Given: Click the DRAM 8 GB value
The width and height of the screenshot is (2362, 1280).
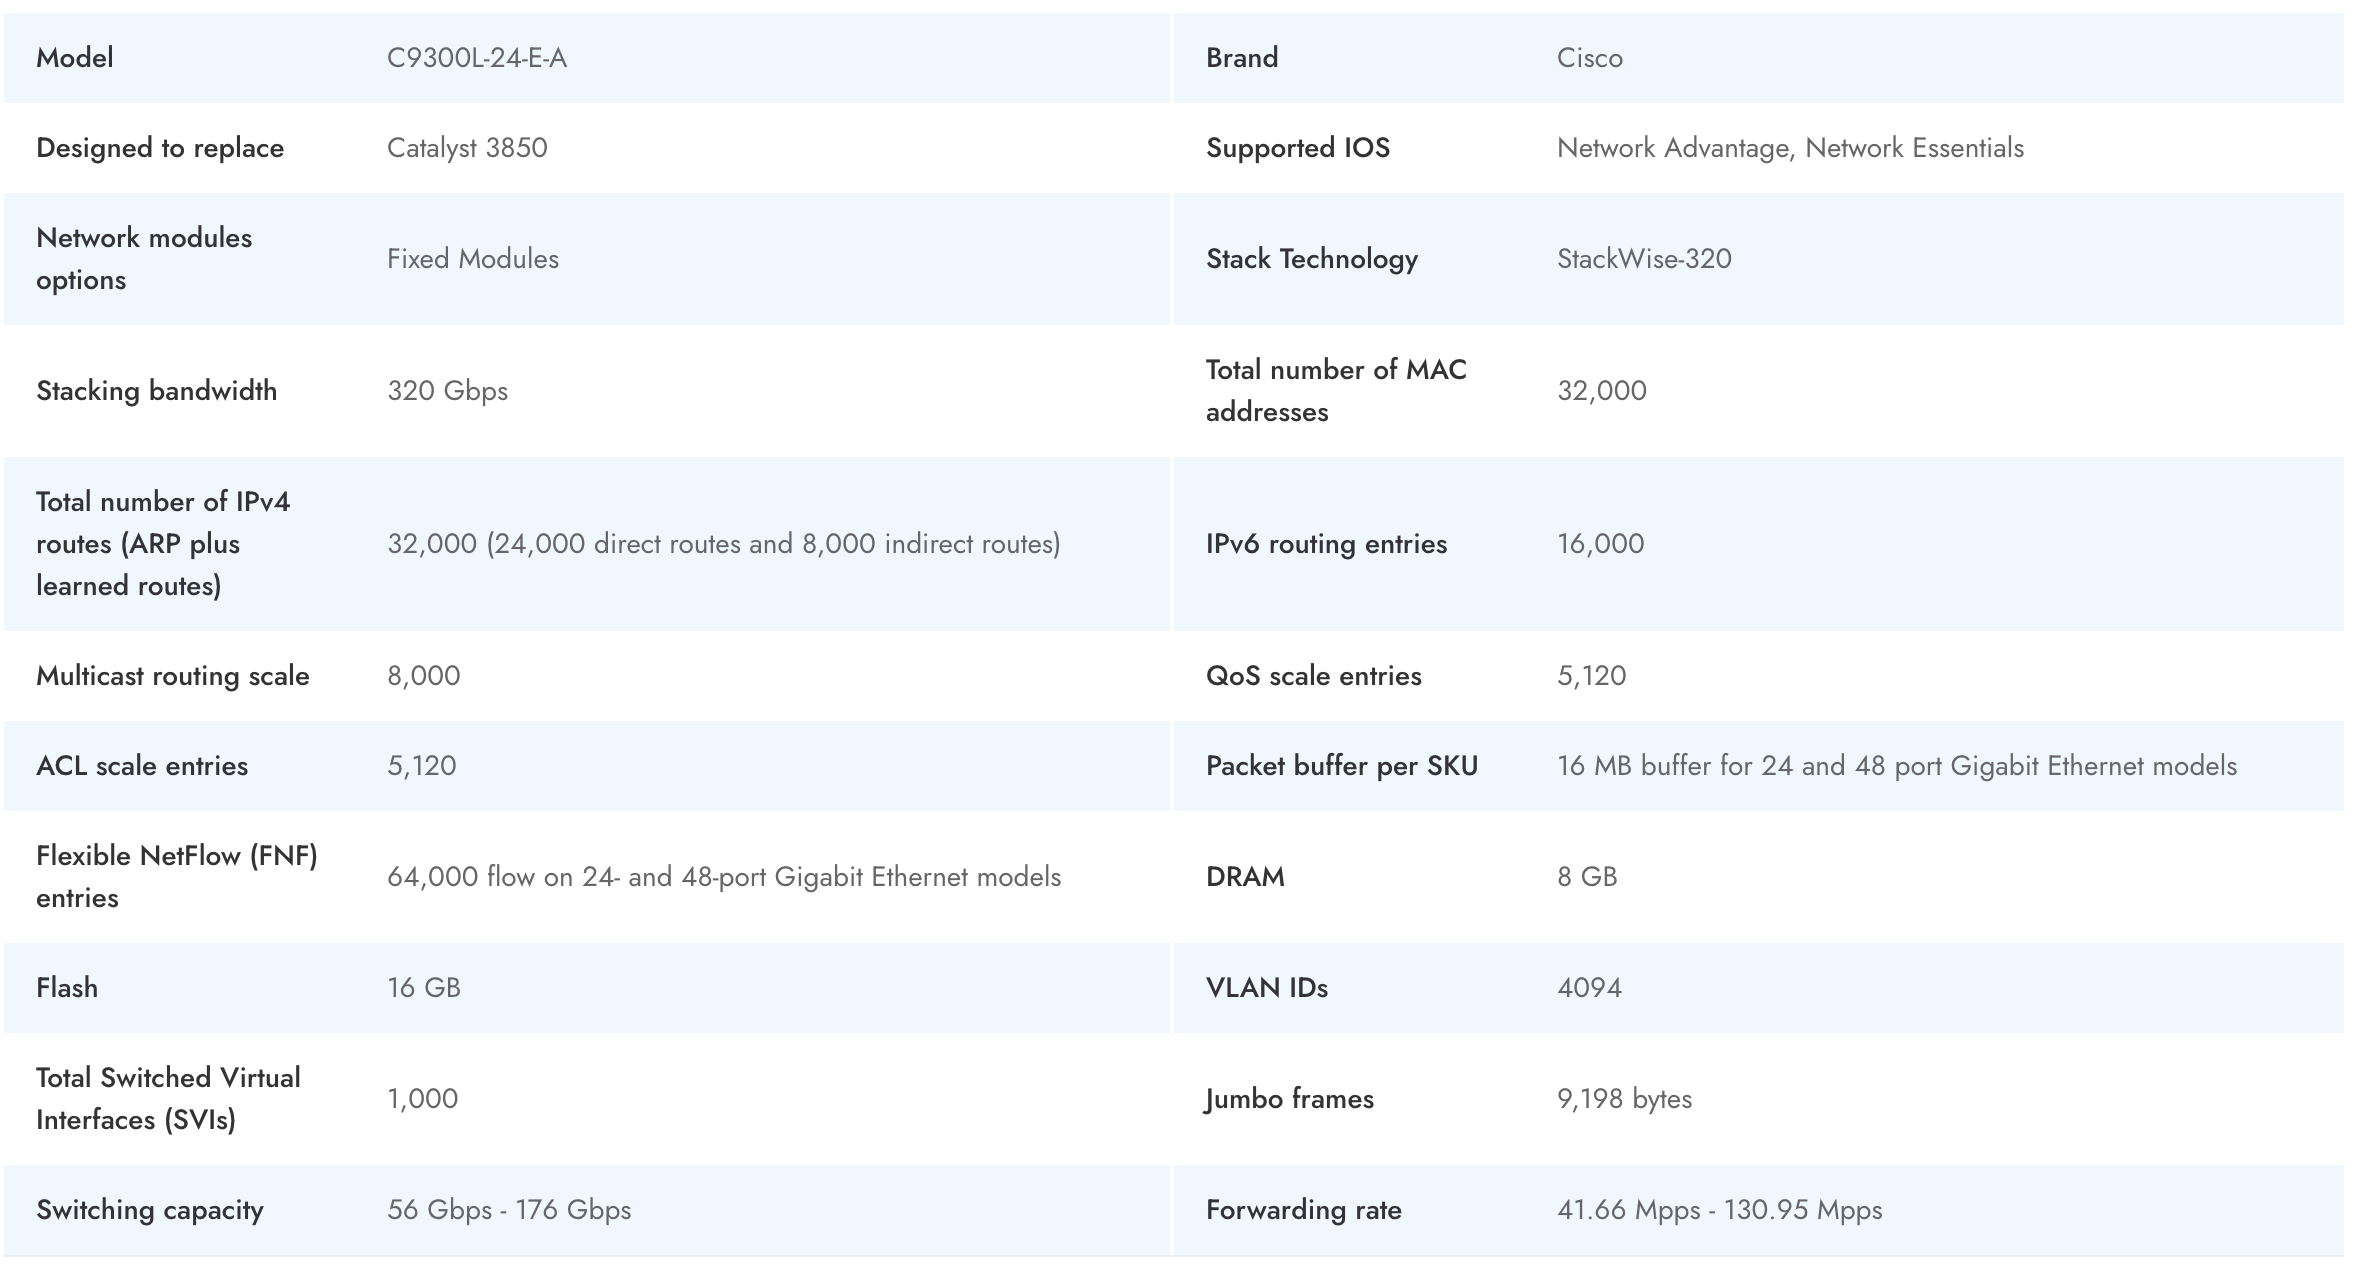Looking at the screenshot, I should pos(1586,877).
